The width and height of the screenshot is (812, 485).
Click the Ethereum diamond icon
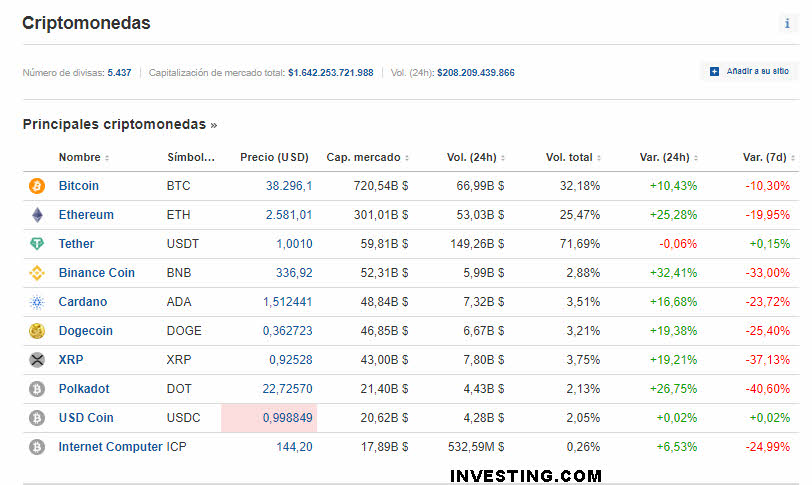(37, 215)
